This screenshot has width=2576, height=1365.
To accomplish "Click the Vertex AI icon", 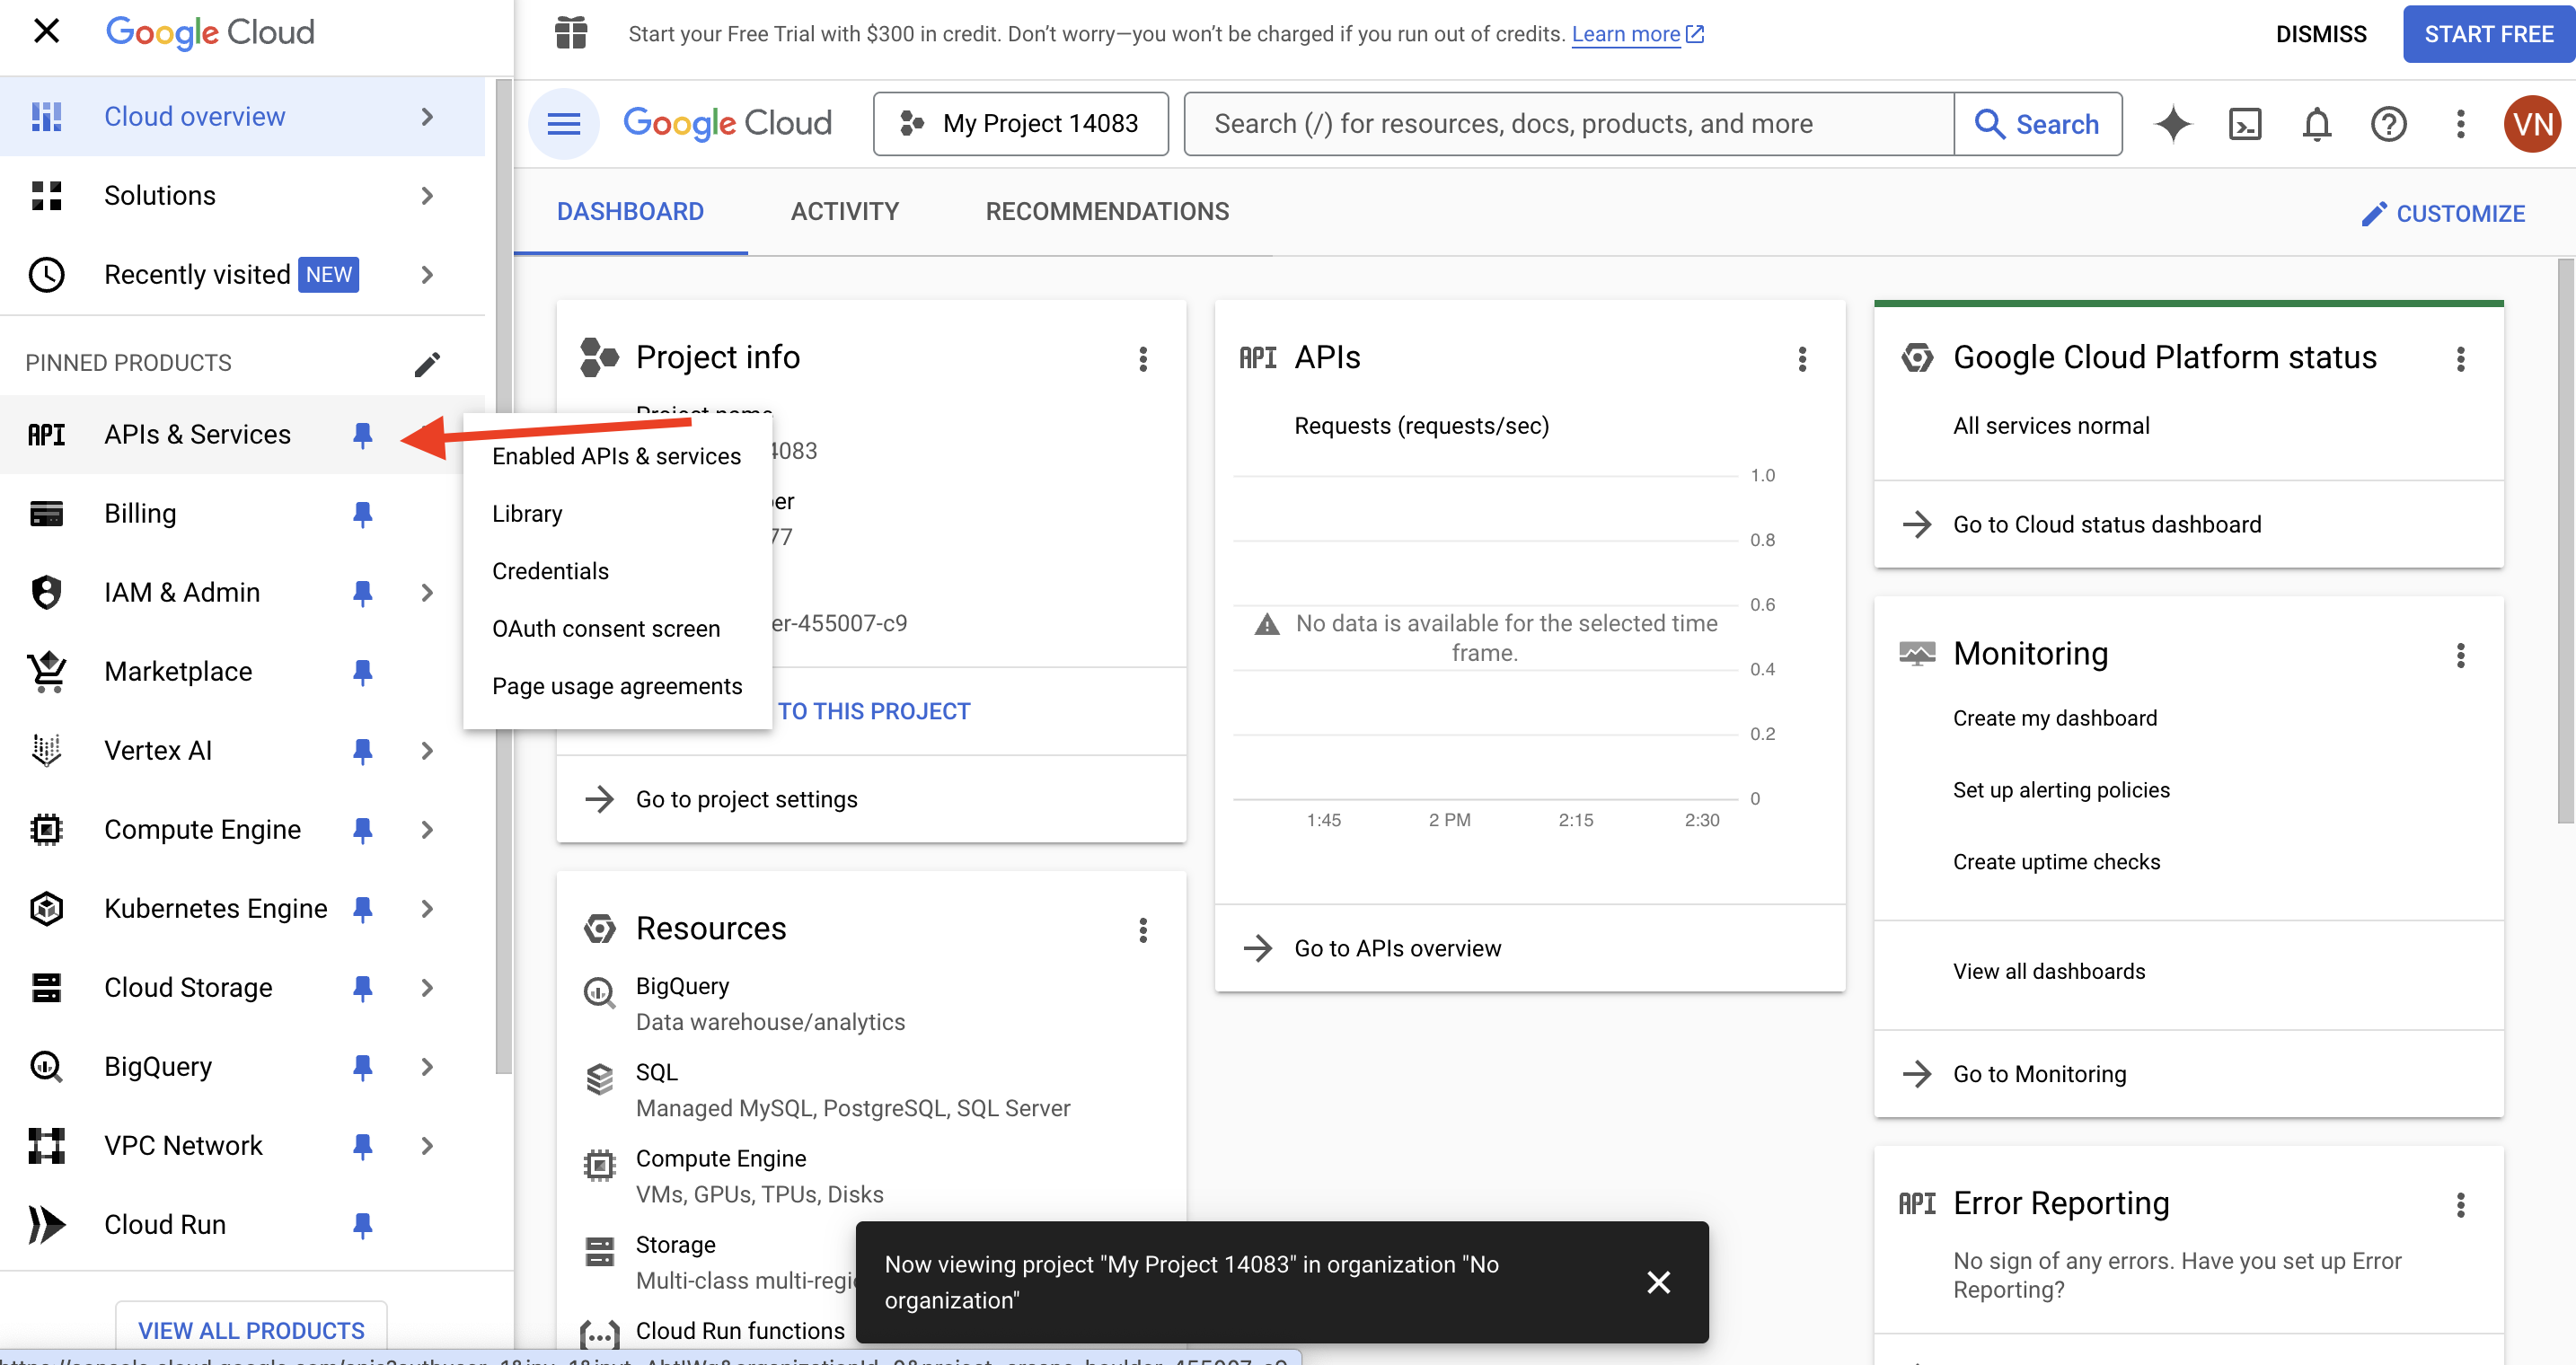I will tap(46, 751).
